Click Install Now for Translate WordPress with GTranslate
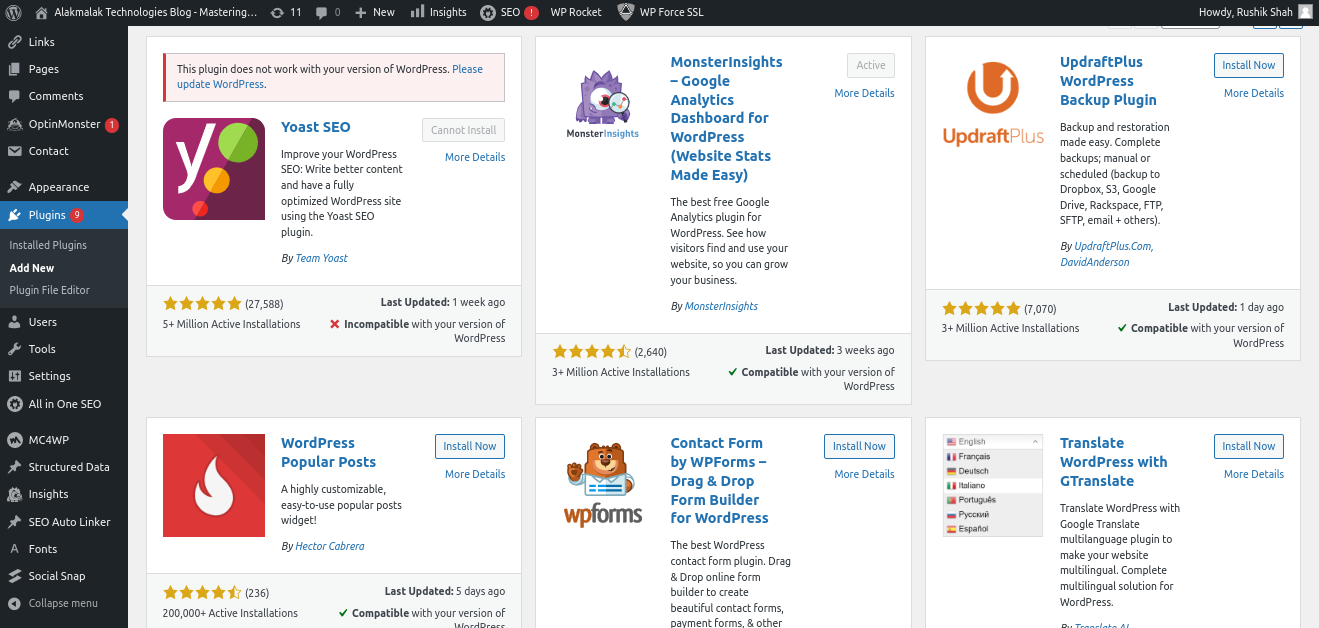The image size is (1319, 628). pos(1249,446)
